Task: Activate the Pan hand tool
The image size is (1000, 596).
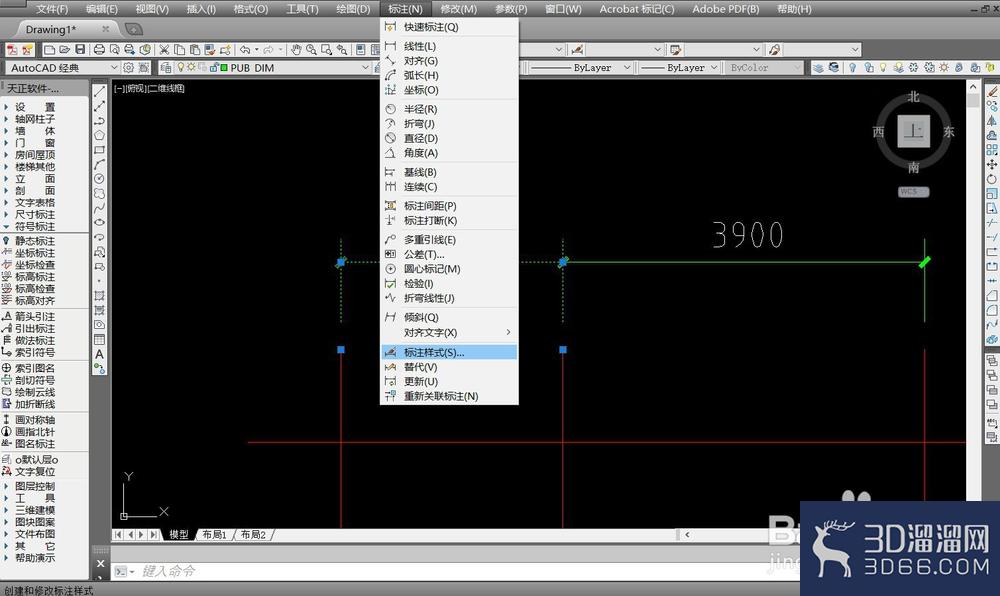Action: point(296,50)
